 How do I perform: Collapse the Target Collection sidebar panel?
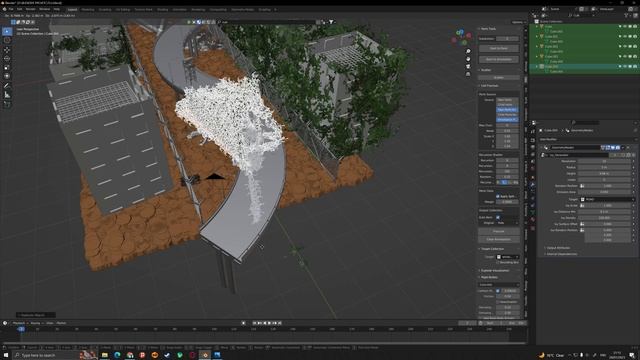click(x=491, y=249)
